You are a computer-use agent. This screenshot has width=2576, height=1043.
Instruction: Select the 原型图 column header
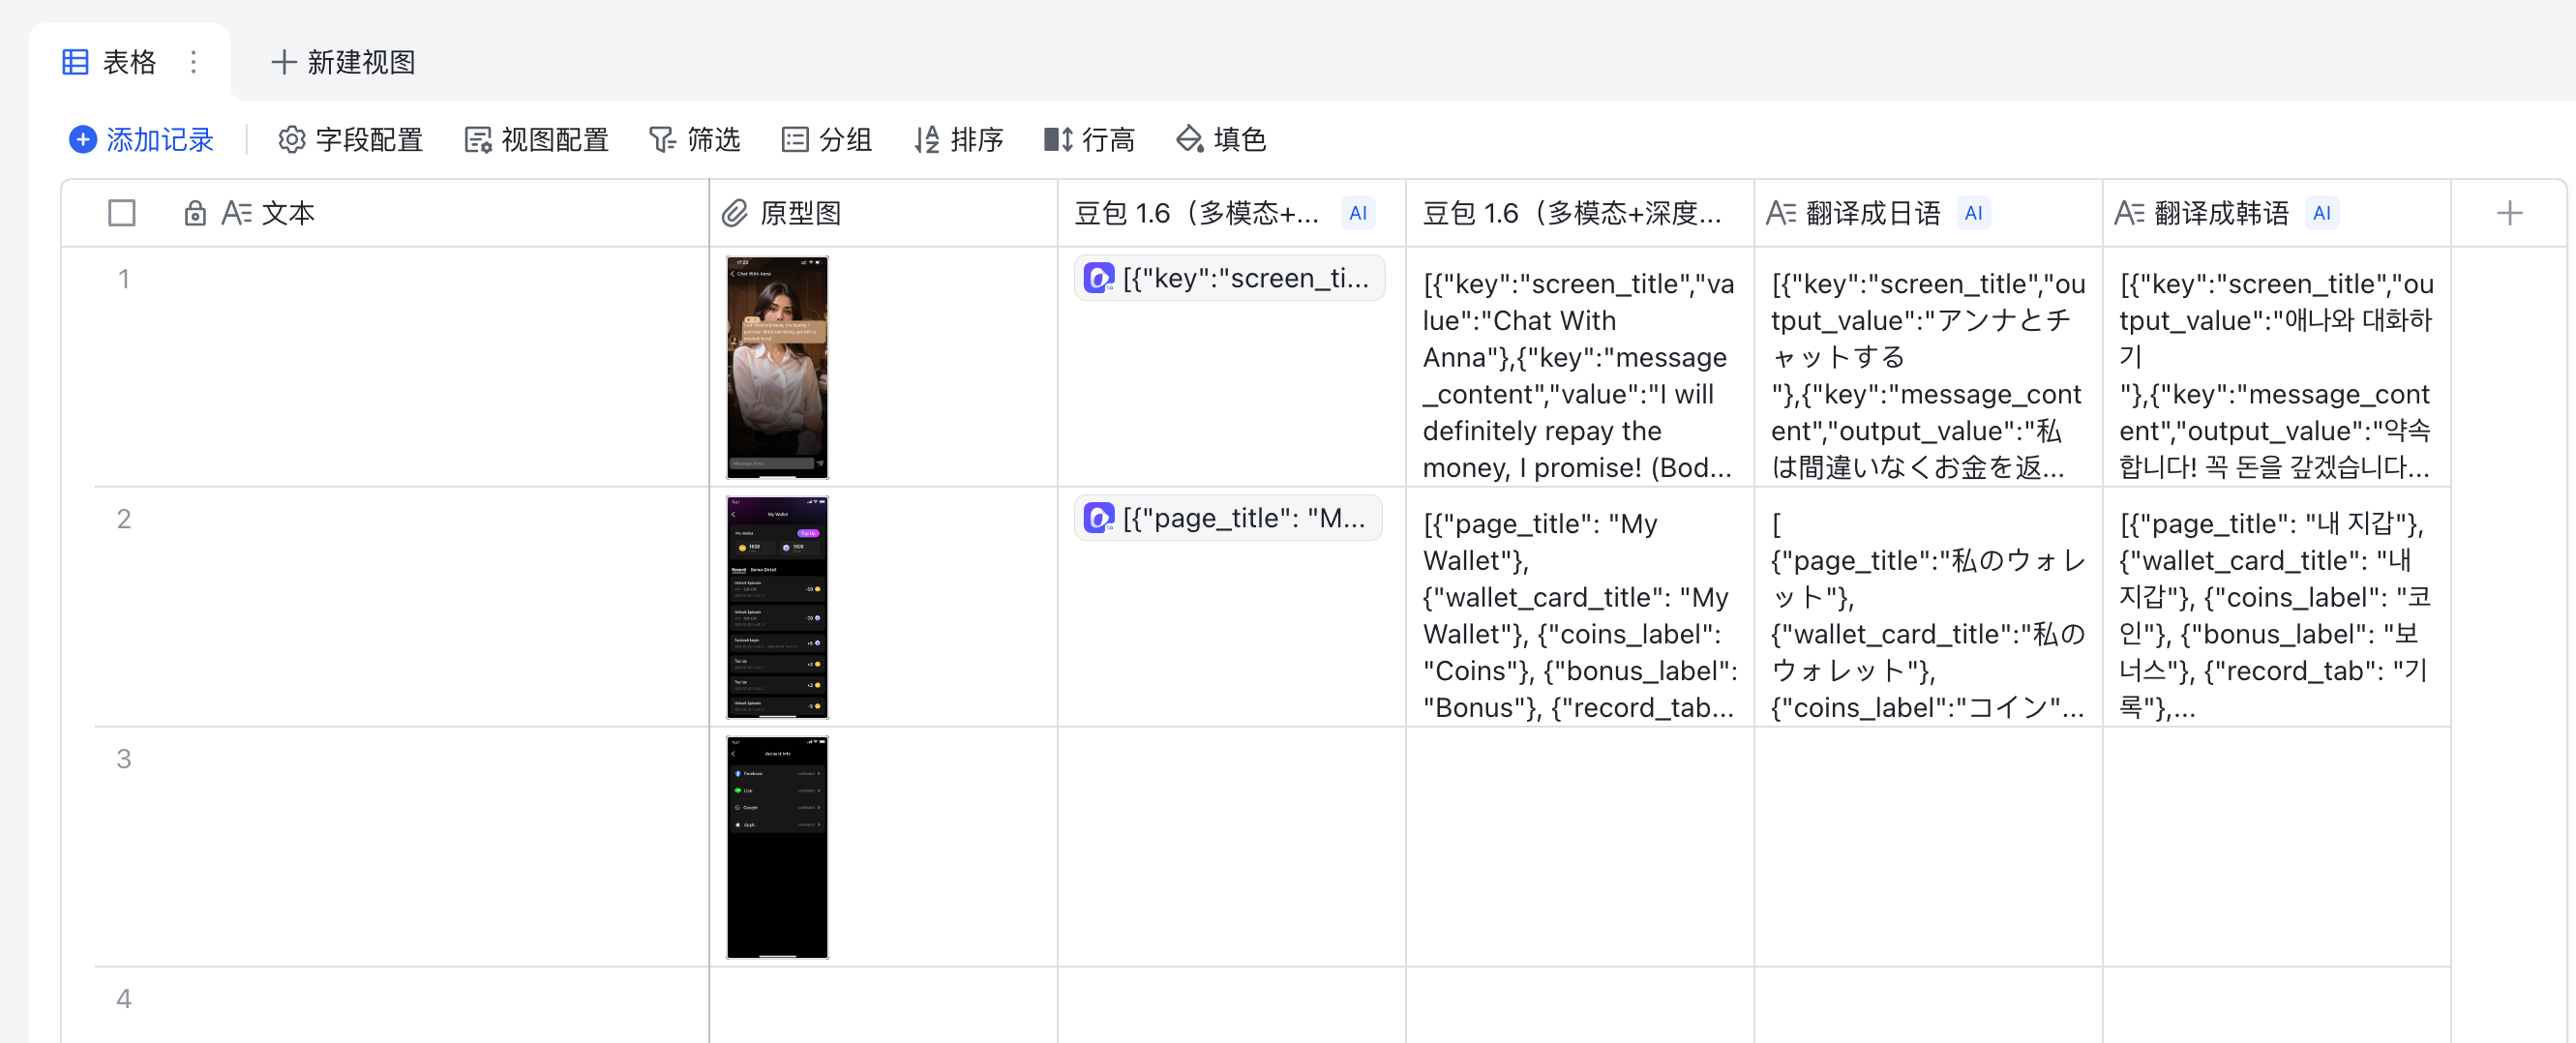pyautogui.click(x=883, y=213)
